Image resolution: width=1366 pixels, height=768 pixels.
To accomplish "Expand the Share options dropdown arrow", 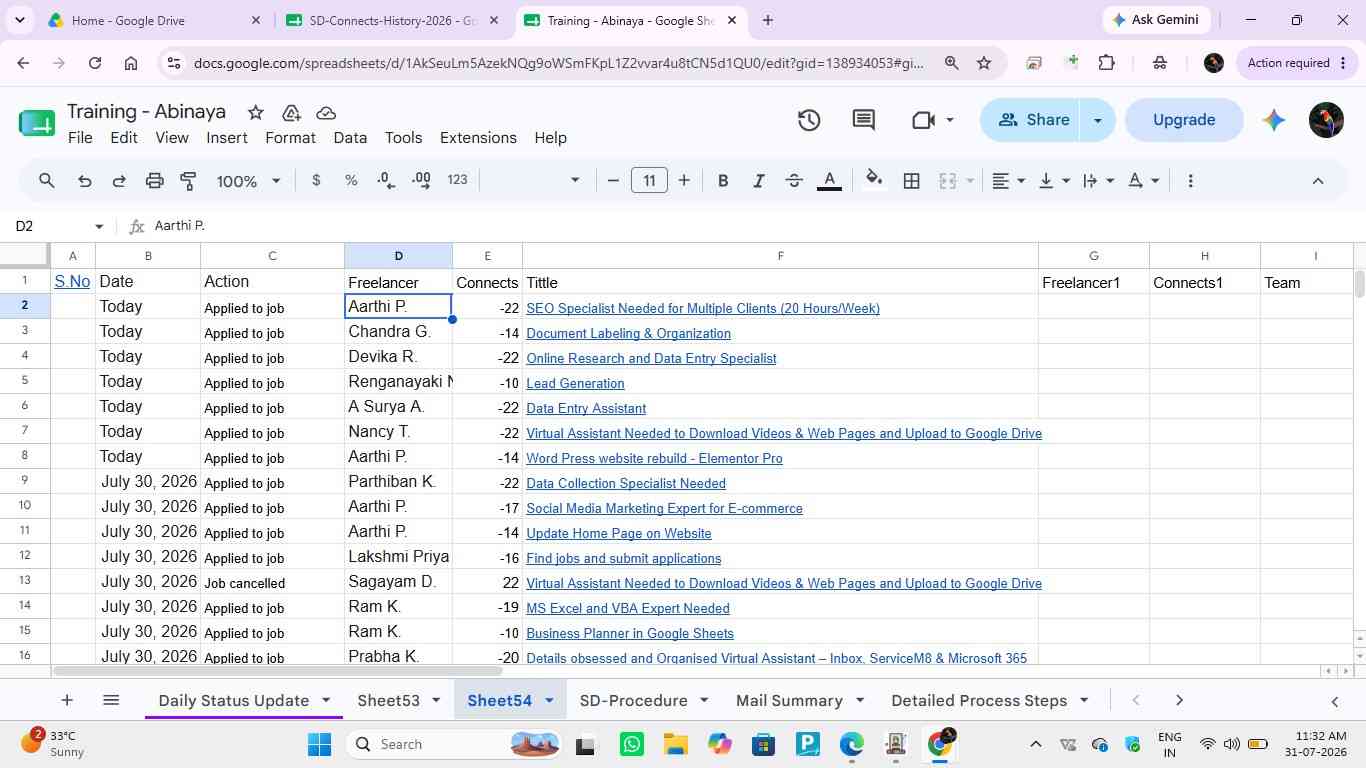I will click(x=1097, y=120).
